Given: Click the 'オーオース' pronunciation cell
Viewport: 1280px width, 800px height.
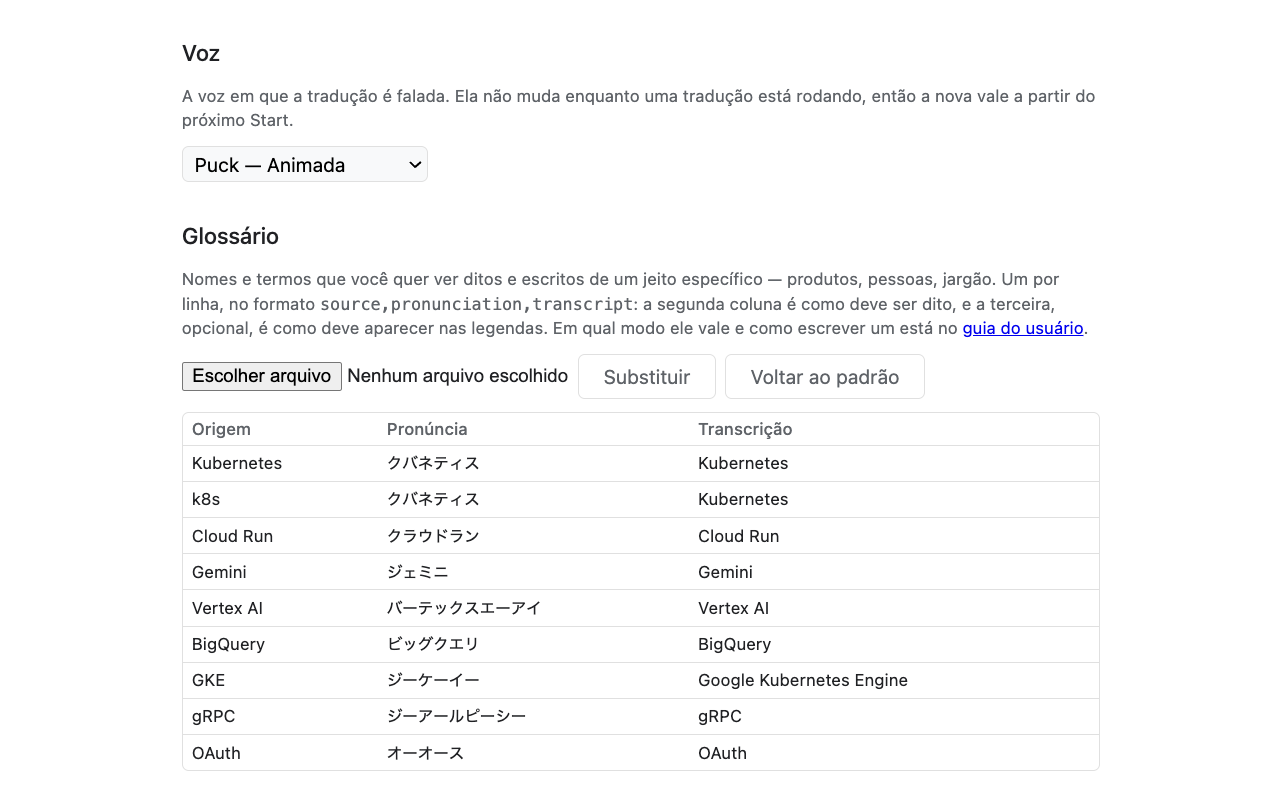Looking at the screenshot, I should click(x=425, y=753).
